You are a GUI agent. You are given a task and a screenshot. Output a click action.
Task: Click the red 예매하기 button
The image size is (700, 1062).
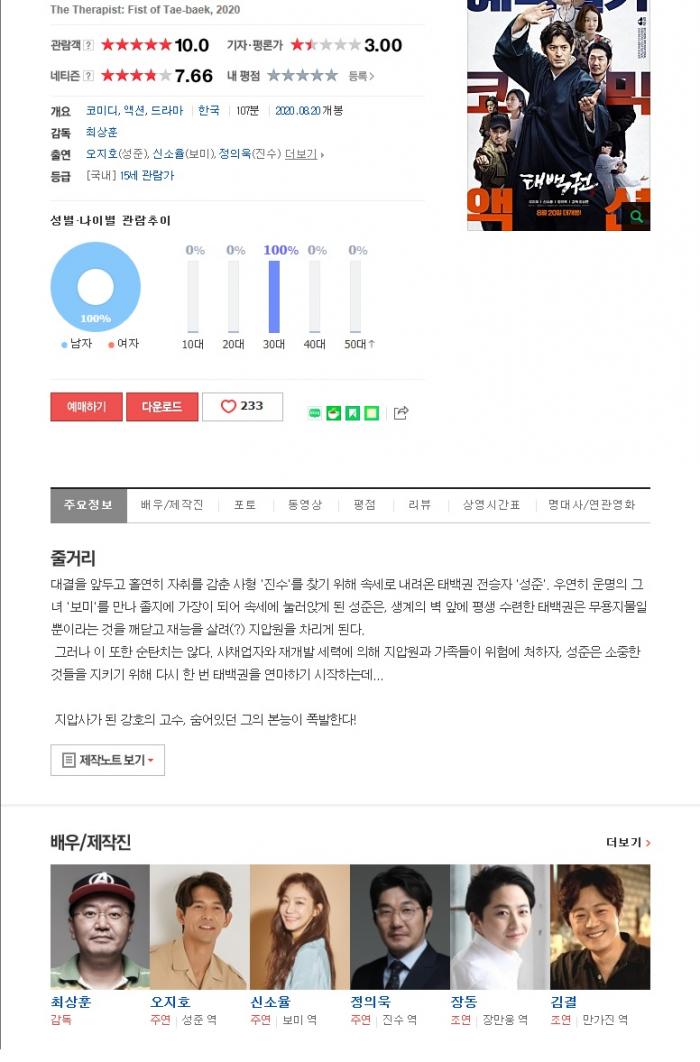[87, 406]
